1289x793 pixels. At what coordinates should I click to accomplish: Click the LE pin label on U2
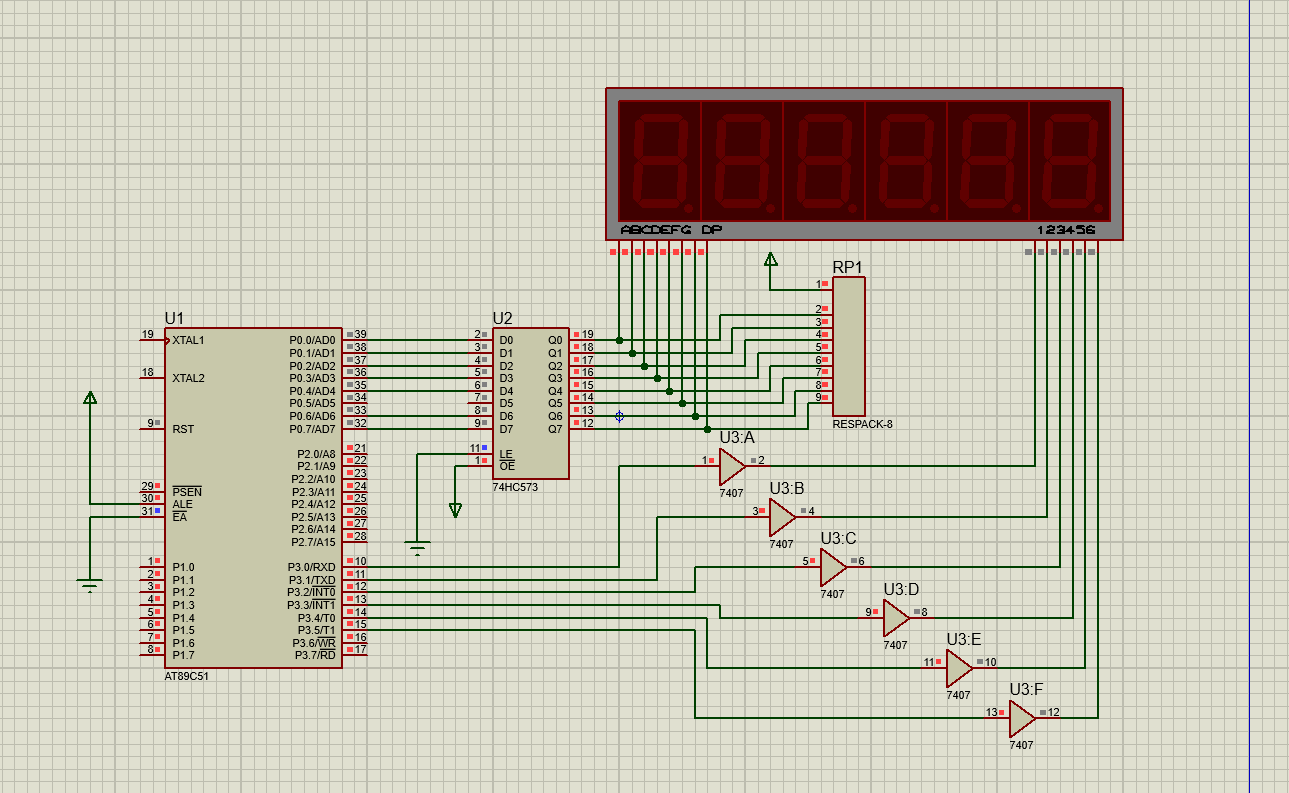coord(506,454)
